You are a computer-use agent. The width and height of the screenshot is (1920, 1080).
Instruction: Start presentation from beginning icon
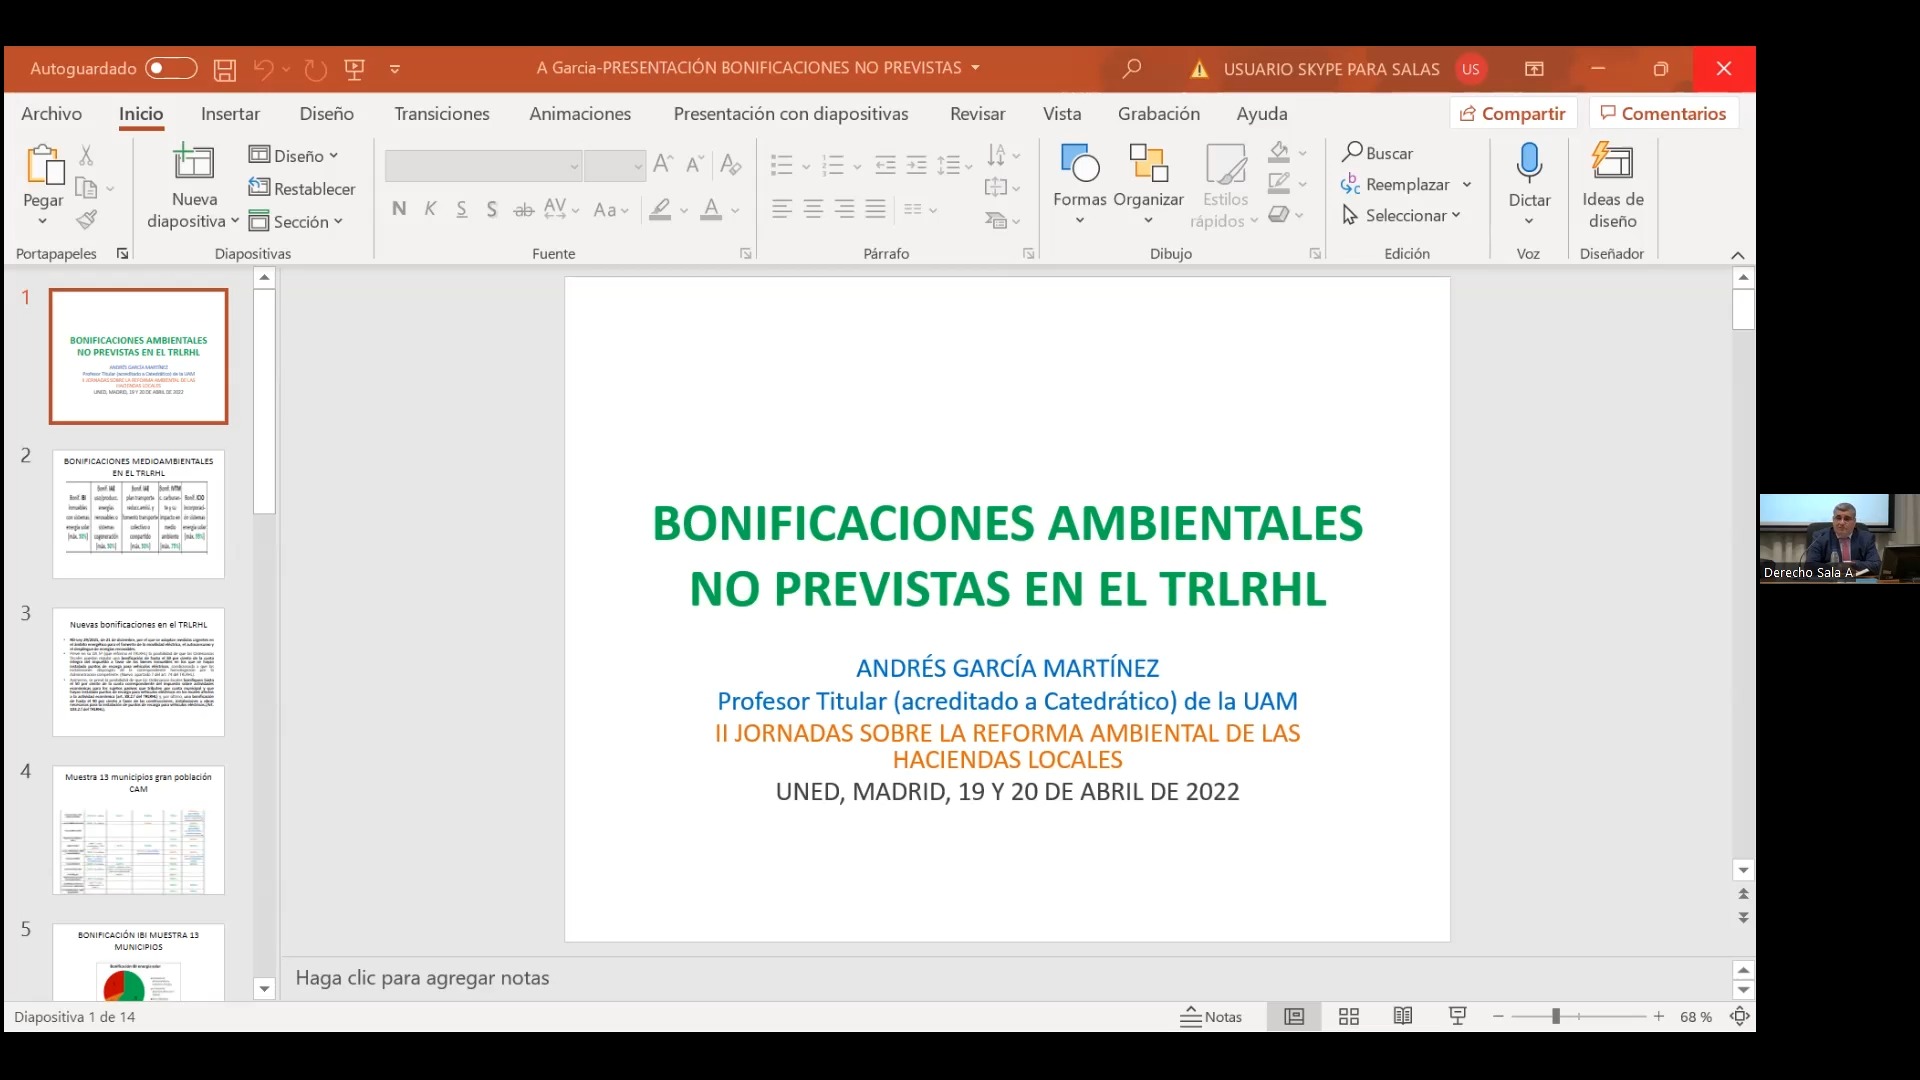(x=354, y=69)
